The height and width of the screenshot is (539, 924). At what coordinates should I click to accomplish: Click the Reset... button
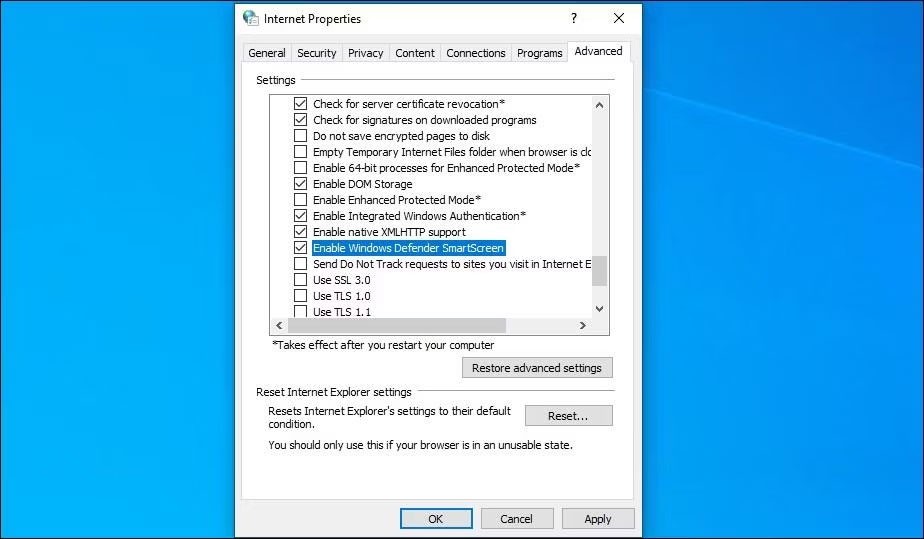(x=567, y=415)
